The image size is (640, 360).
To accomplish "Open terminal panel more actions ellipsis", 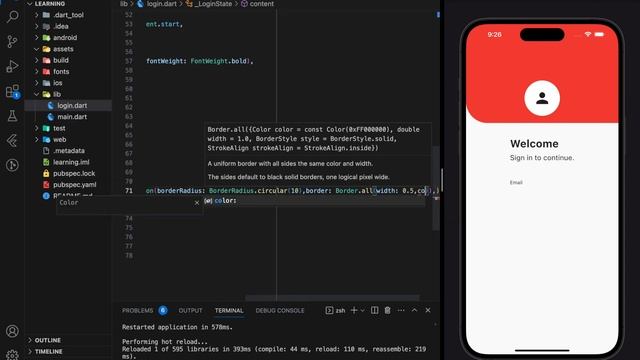I will point(401,310).
